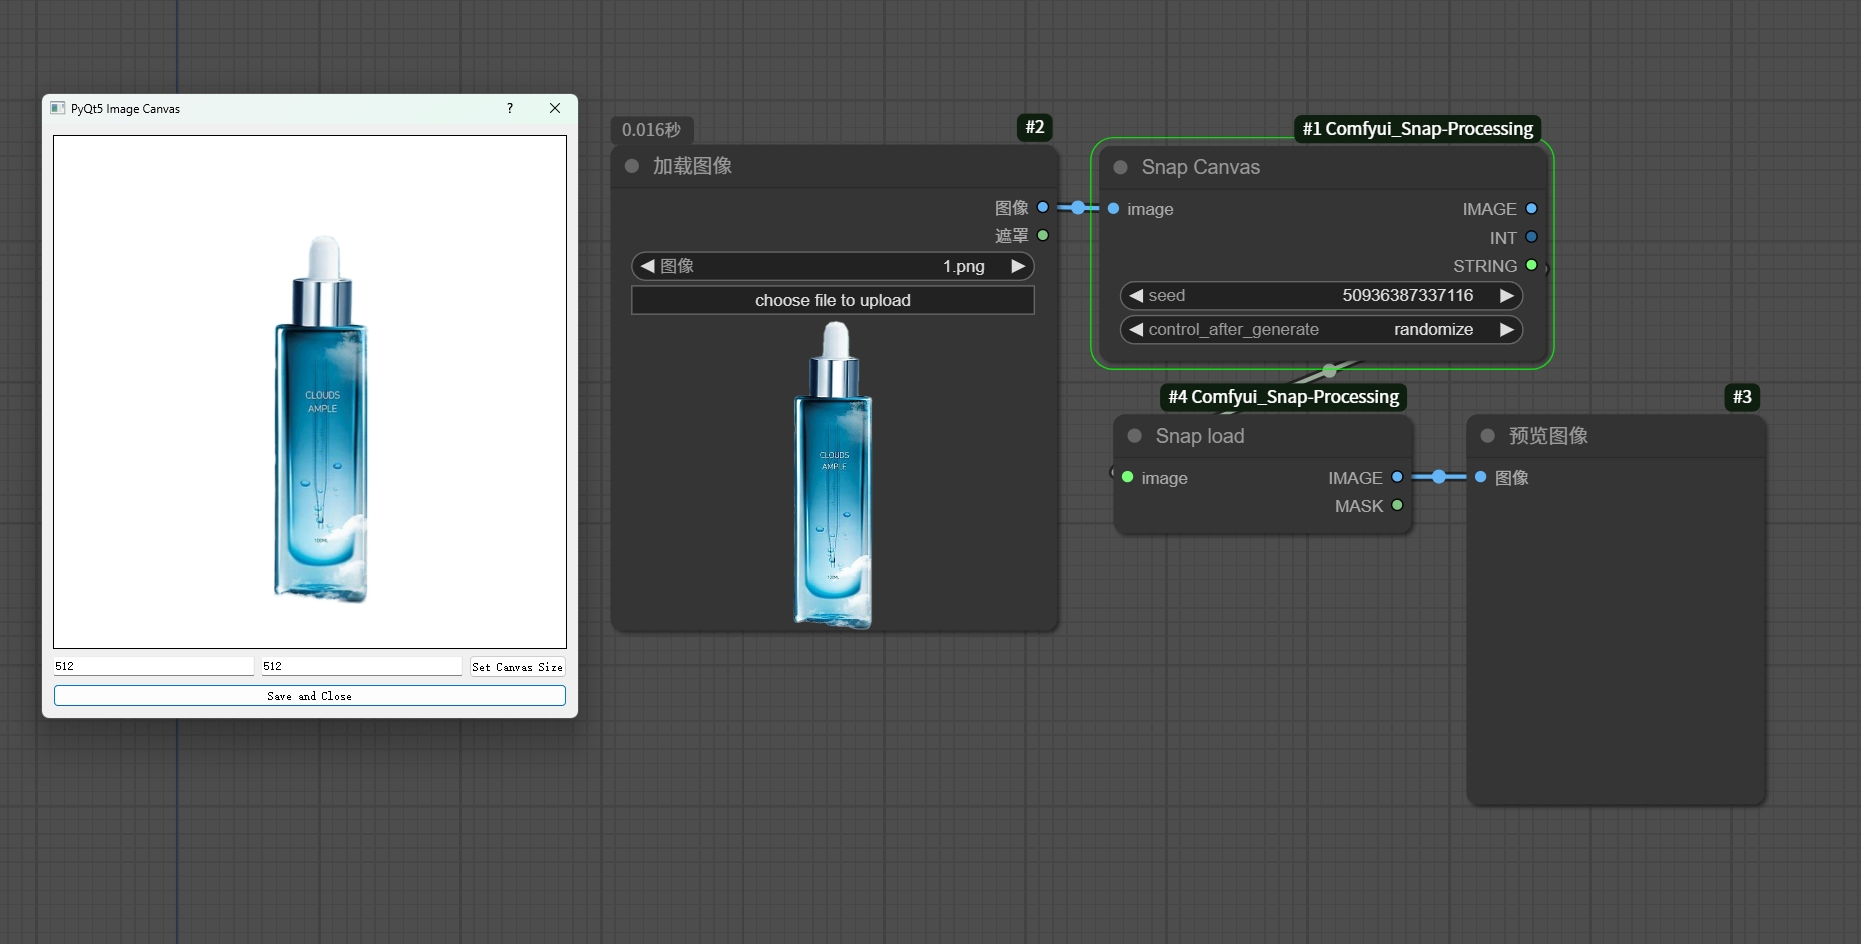Collapse the Snap load node via its dot
The height and width of the screenshot is (944, 1861).
[x=1135, y=436]
